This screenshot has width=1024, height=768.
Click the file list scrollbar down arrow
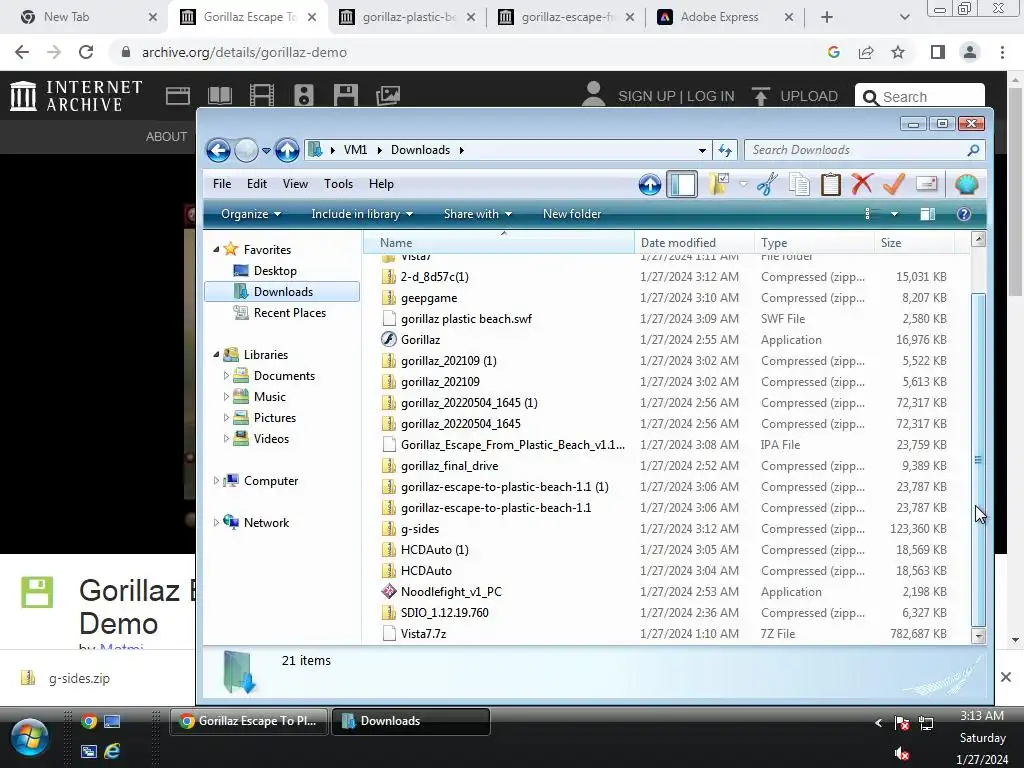tap(978, 635)
